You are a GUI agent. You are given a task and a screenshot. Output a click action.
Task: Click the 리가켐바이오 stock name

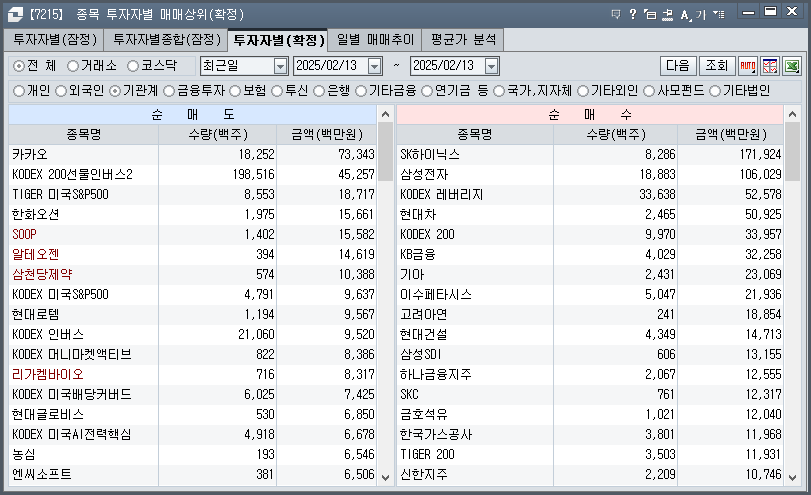click(48, 374)
